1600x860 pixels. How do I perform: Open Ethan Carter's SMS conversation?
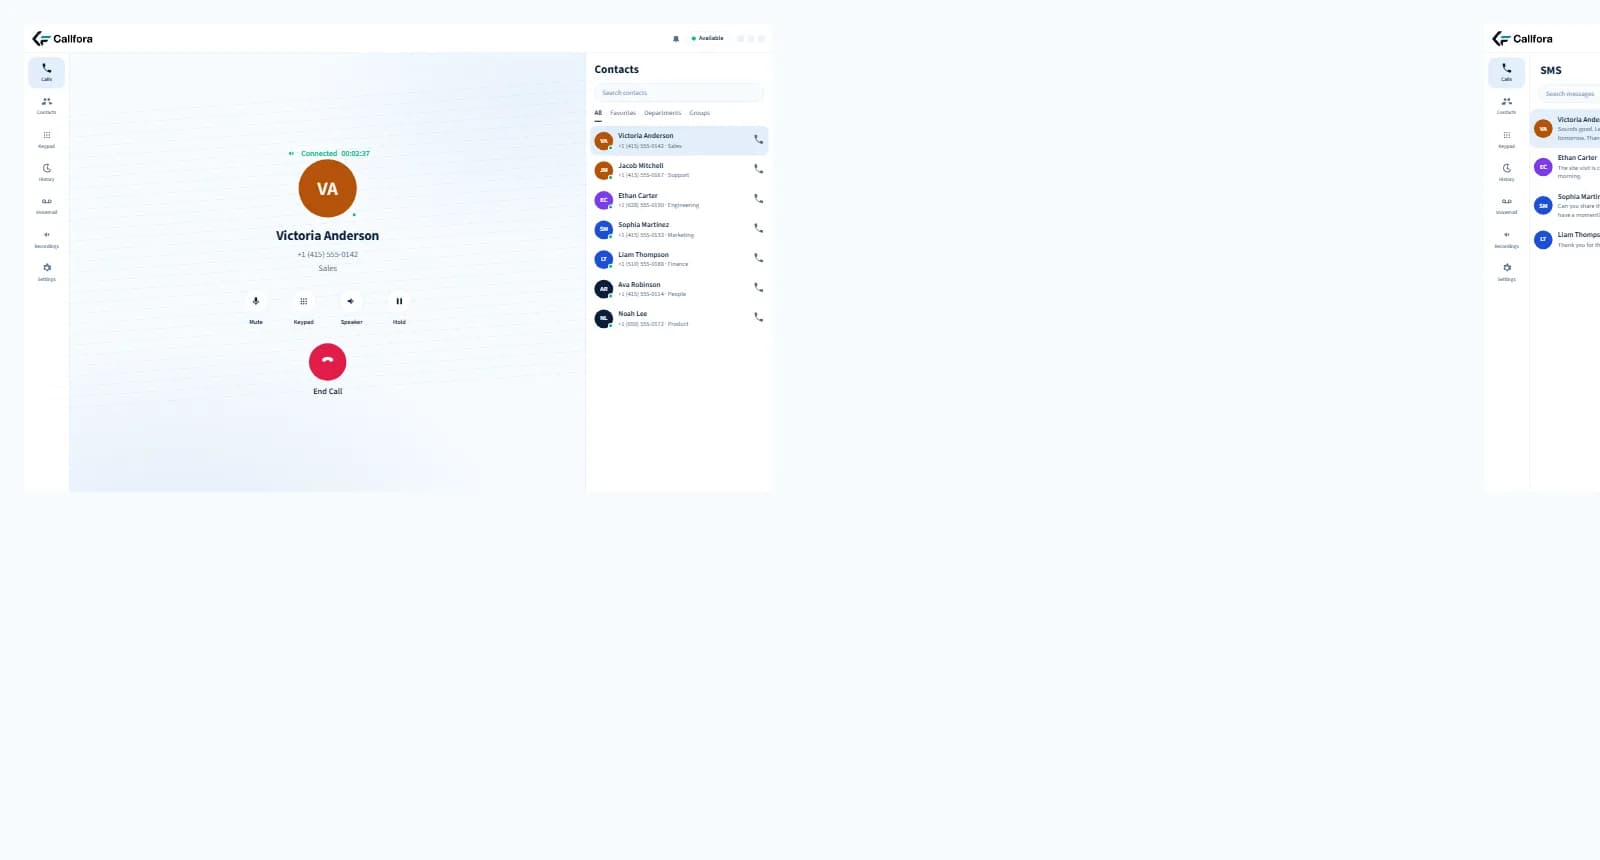1566,167
